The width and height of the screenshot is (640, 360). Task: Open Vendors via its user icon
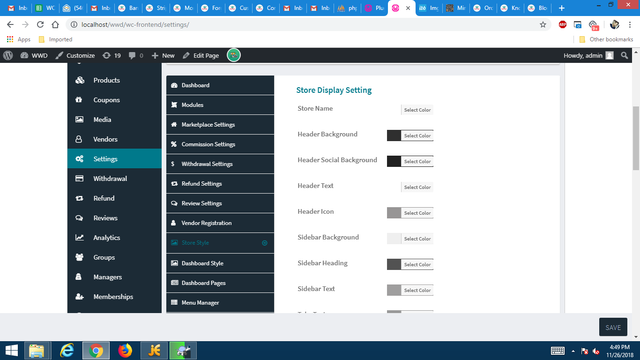coord(79,139)
